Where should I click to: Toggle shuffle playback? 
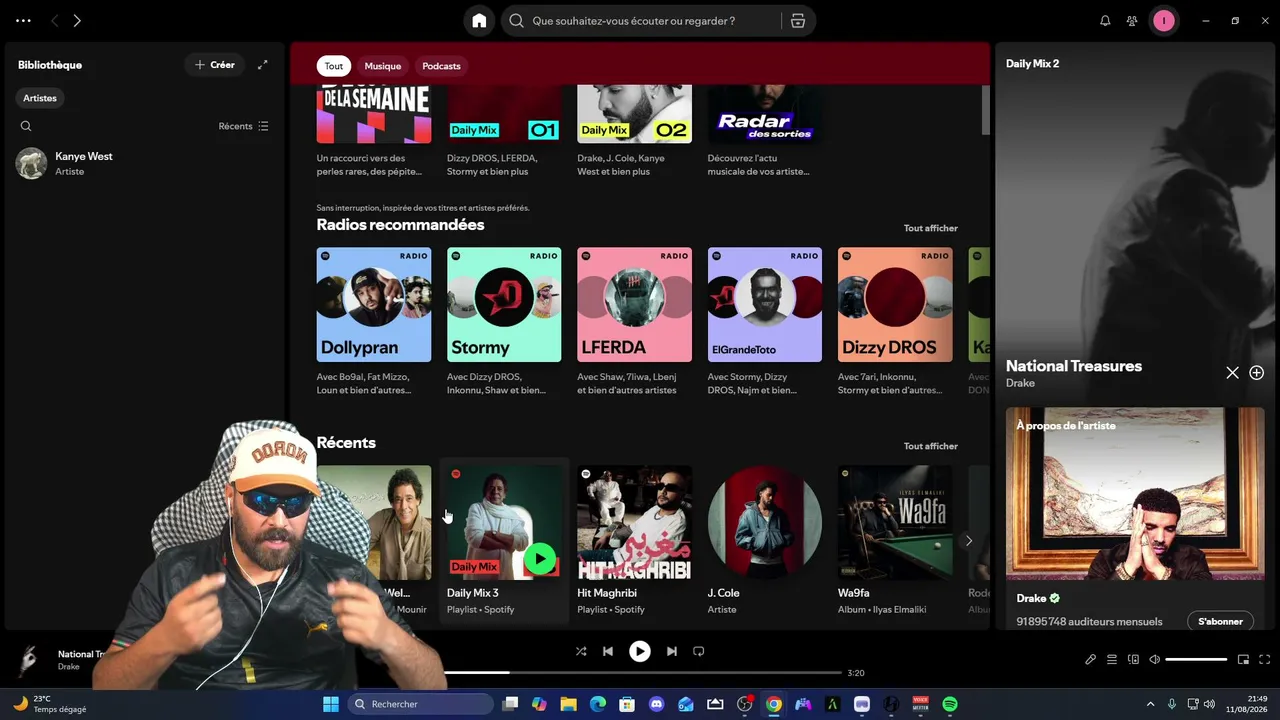(x=581, y=651)
